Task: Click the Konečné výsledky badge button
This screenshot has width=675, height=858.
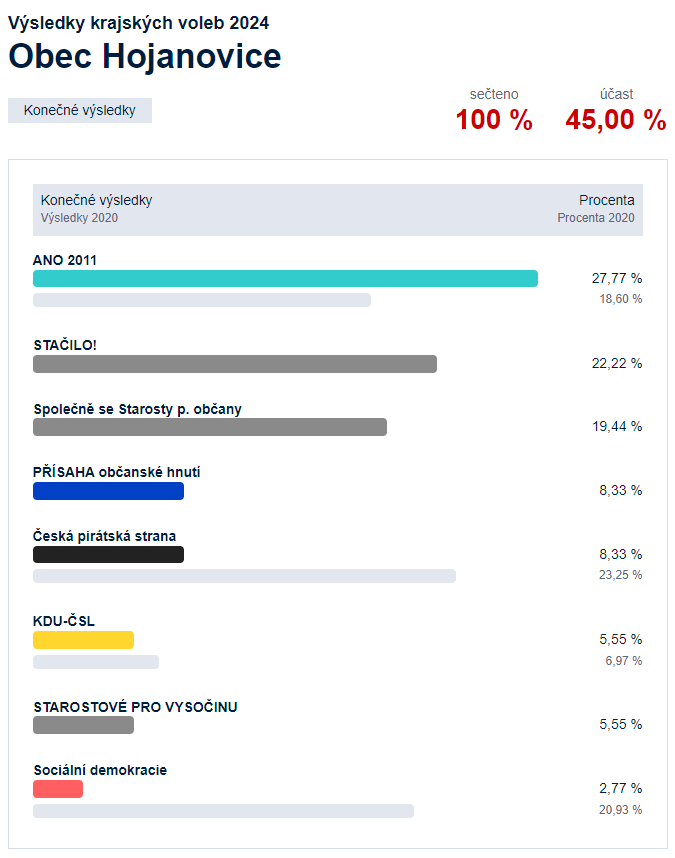Action: [80, 111]
